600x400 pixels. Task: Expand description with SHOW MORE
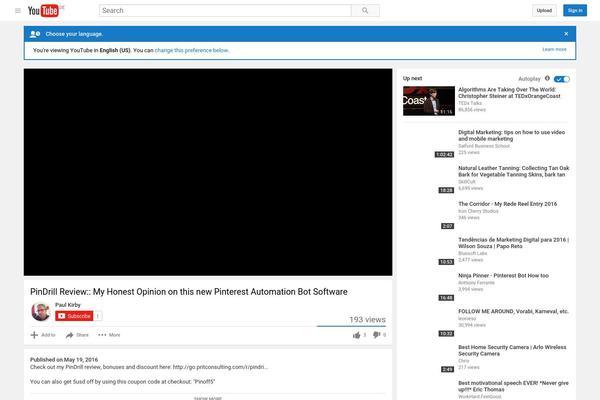[x=208, y=398]
